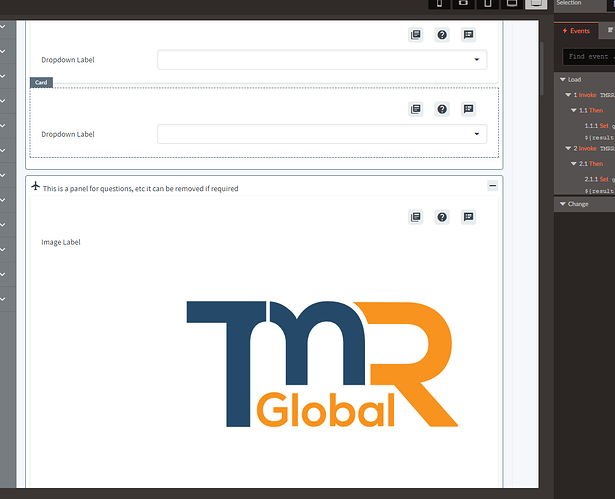Switch to portrait phone preview, leftmost device button
The image size is (615, 499).
(439, 4)
